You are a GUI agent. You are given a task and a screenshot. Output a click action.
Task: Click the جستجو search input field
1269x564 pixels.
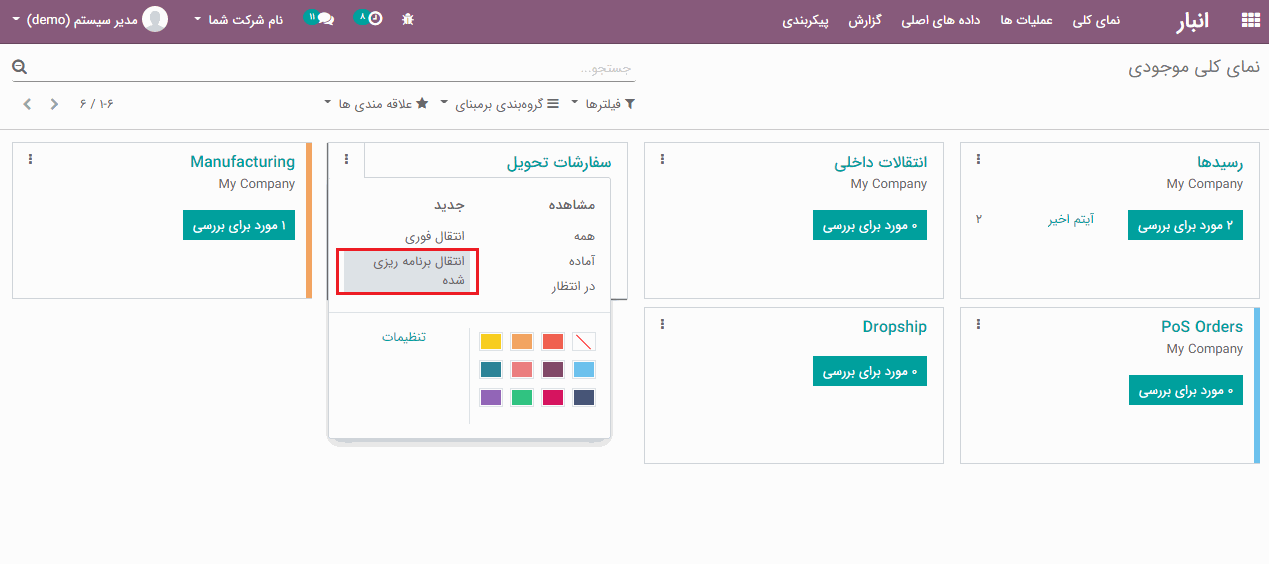tap(335, 68)
